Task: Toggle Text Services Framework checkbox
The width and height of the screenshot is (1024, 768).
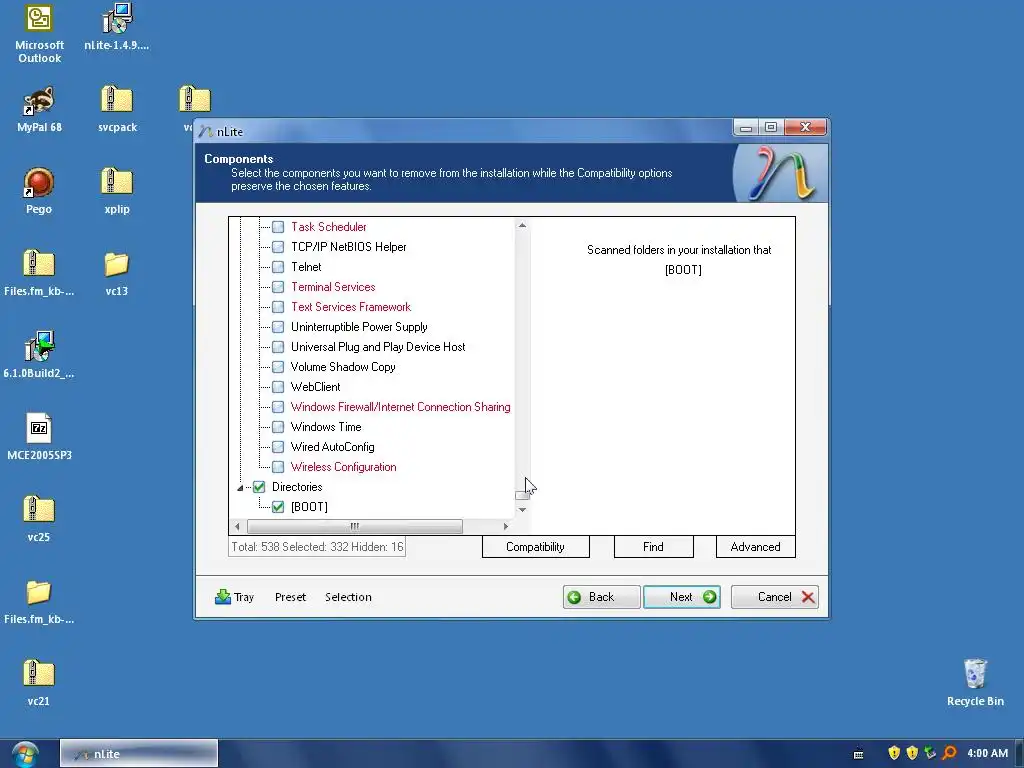Action: (x=278, y=307)
